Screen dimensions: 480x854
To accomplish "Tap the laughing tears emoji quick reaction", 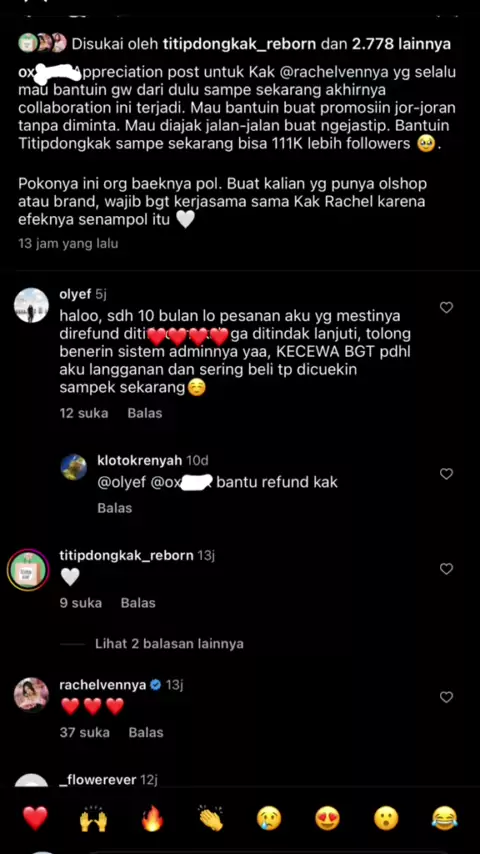I will pyautogui.click(x=445, y=819).
